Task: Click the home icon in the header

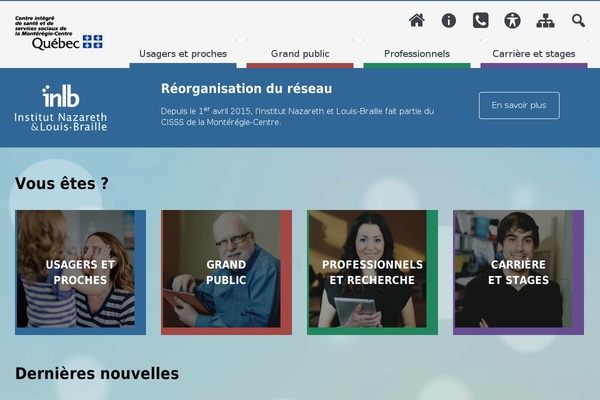Action: (x=417, y=20)
